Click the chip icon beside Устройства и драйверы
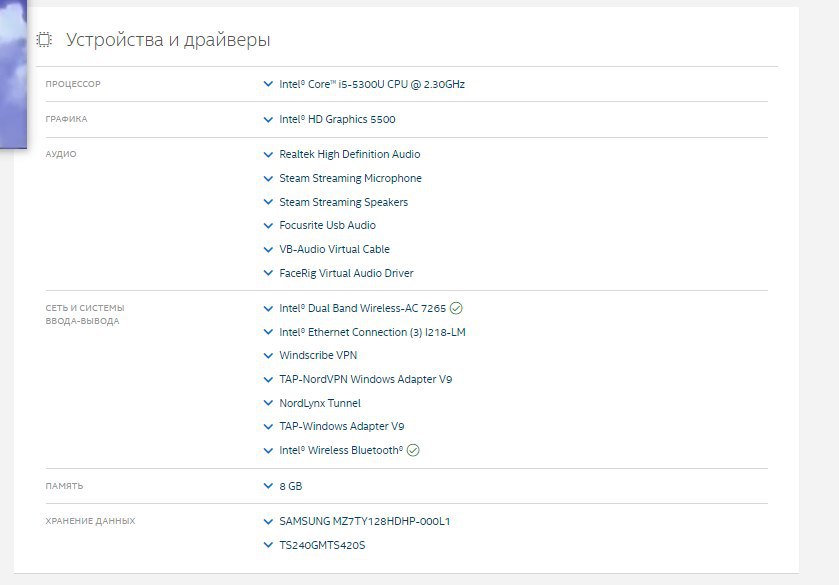839x585 pixels. coord(44,40)
